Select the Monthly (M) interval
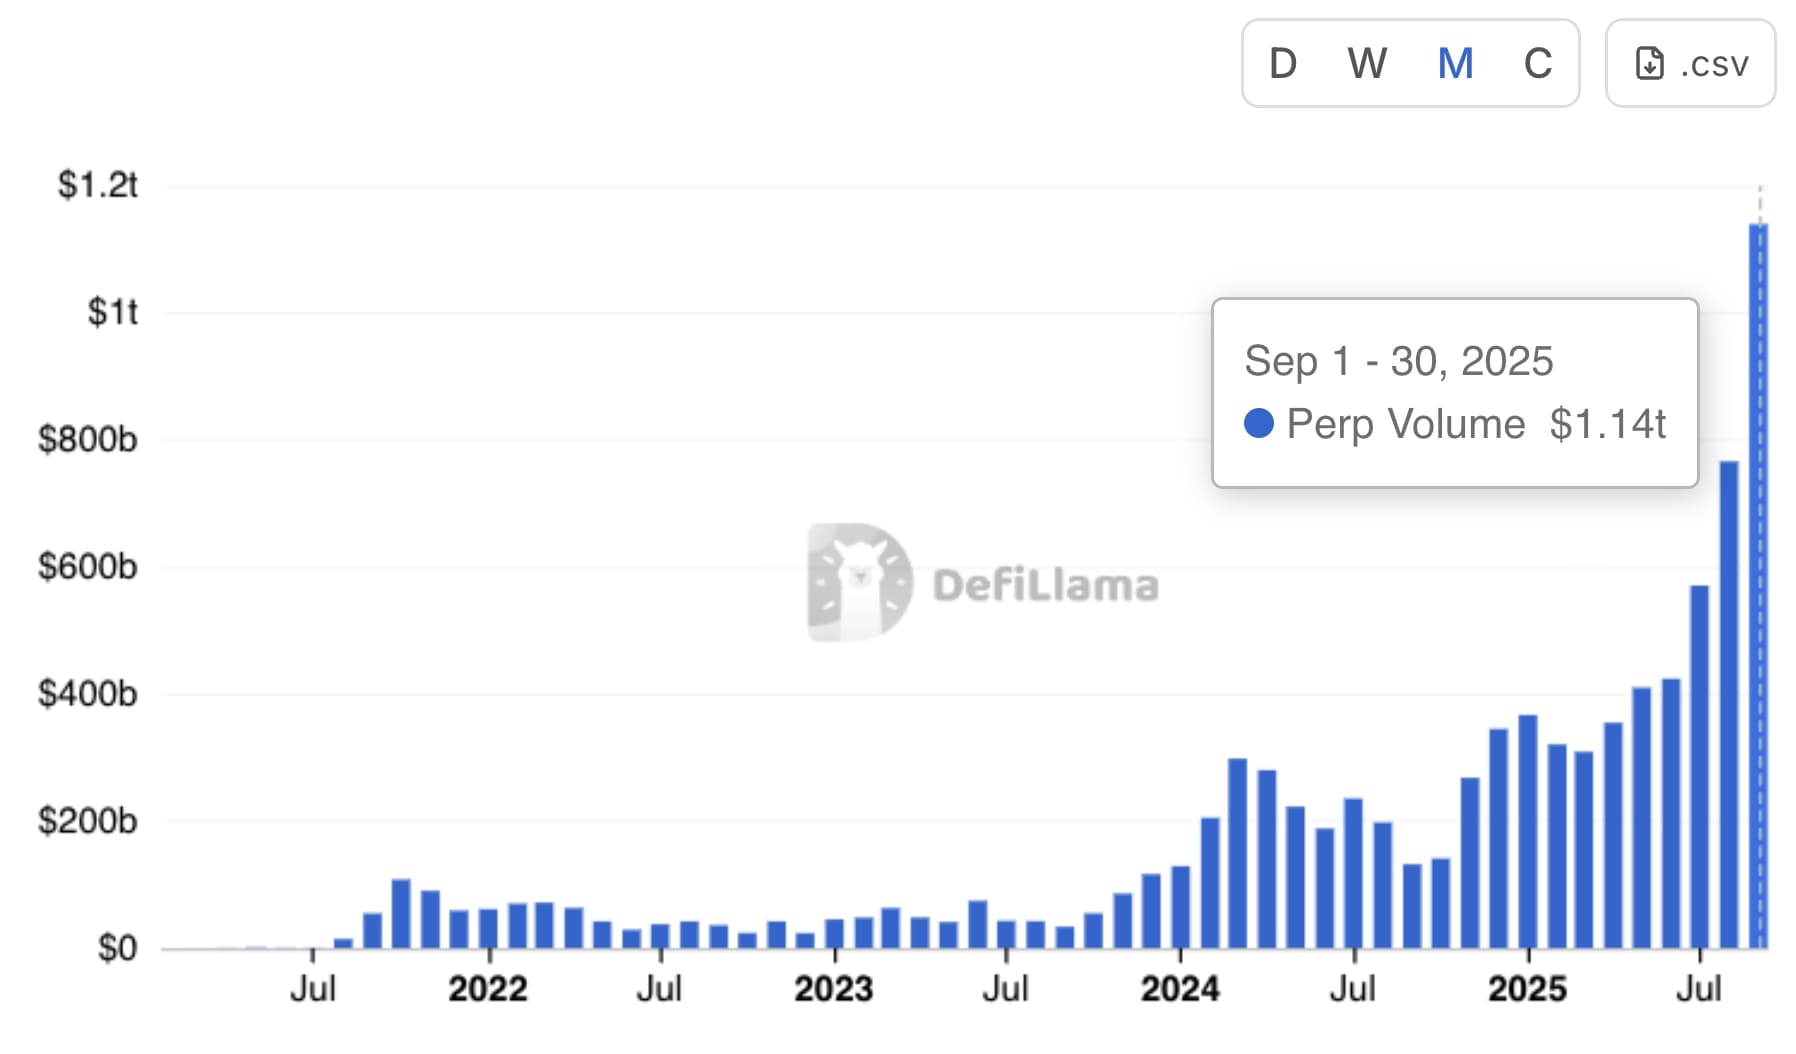The width and height of the screenshot is (1796, 1054). point(1455,64)
